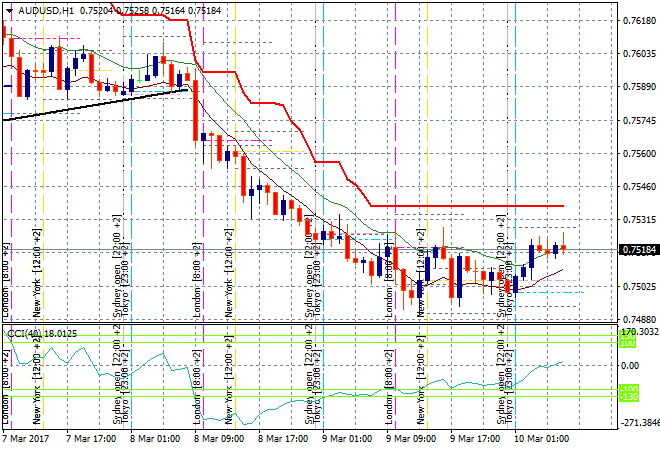This screenshot has width=660, height=450.
Task: Click the 0.76180 price axis label
Action: (637, 20)
